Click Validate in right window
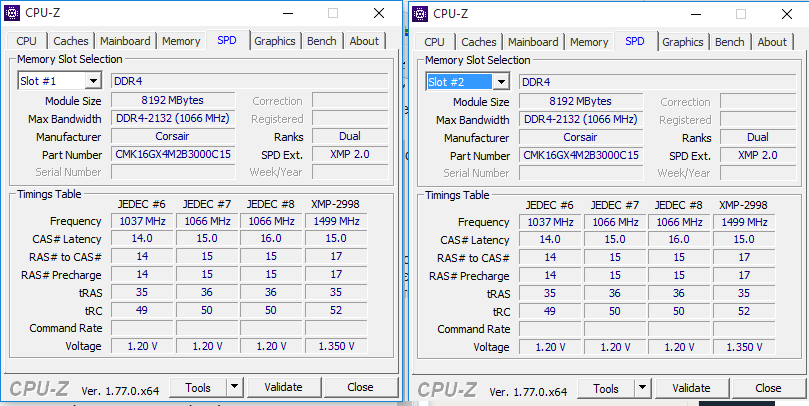This screenshot has width=809, height=406. click(691, 388)
